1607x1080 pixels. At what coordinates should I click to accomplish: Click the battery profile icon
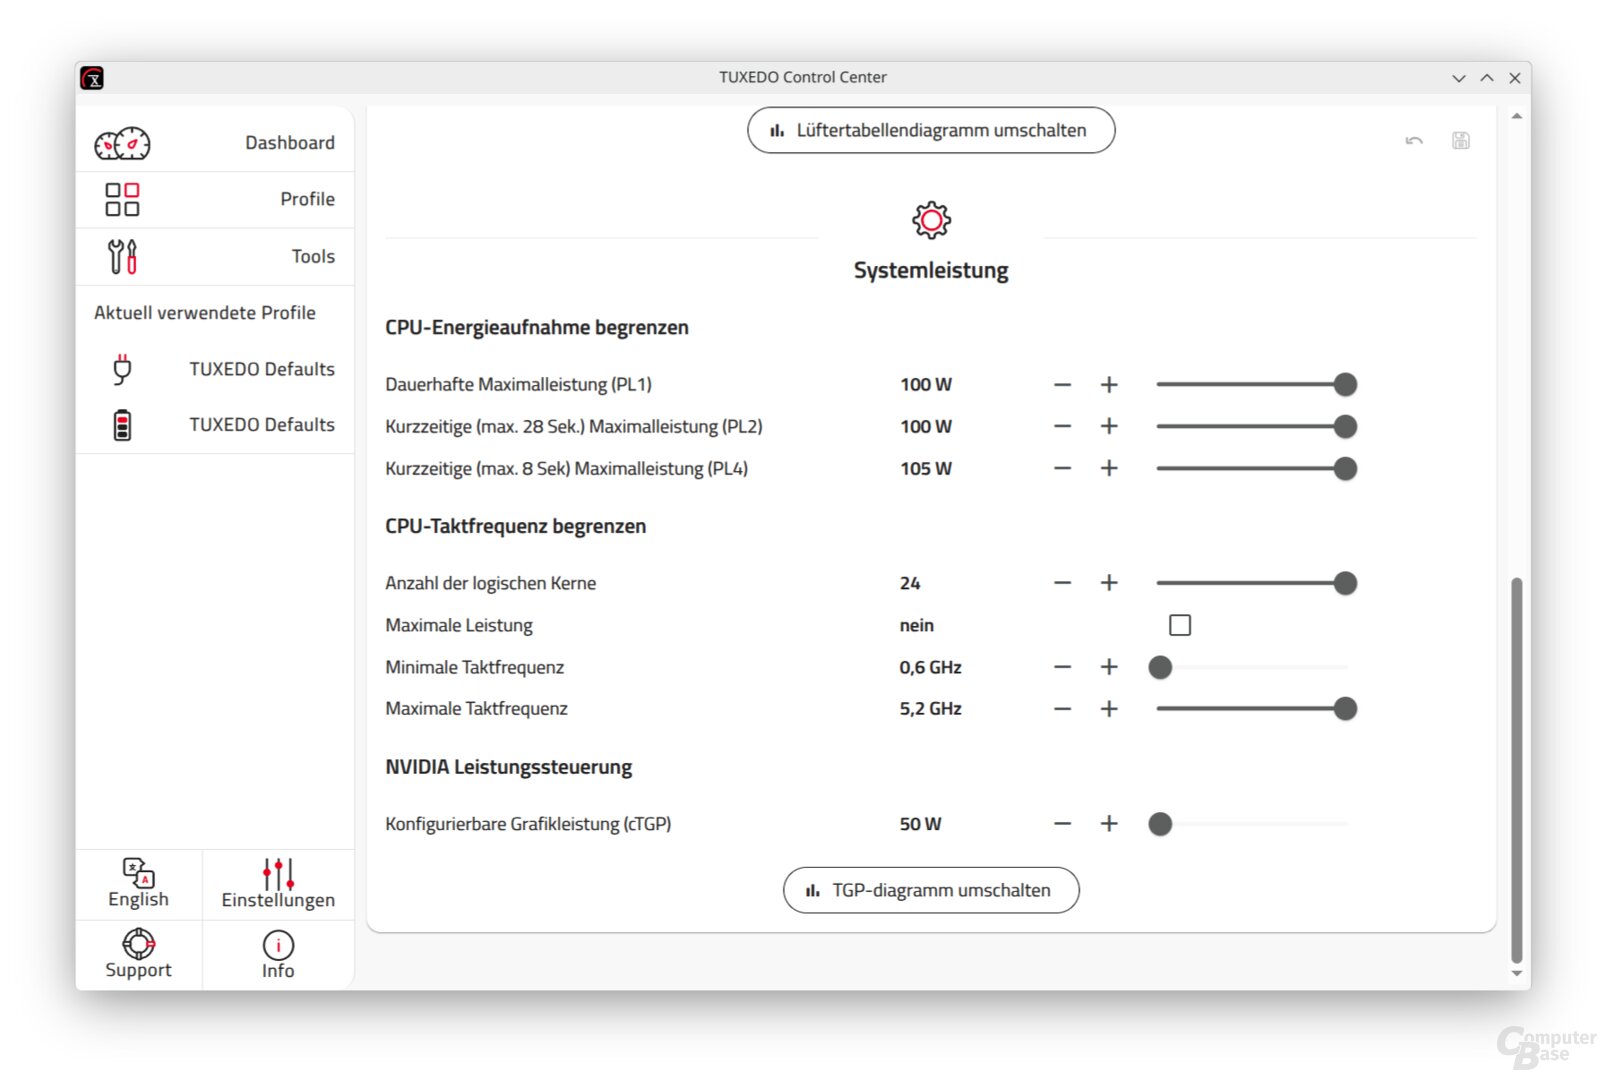(x=122, y=425)
